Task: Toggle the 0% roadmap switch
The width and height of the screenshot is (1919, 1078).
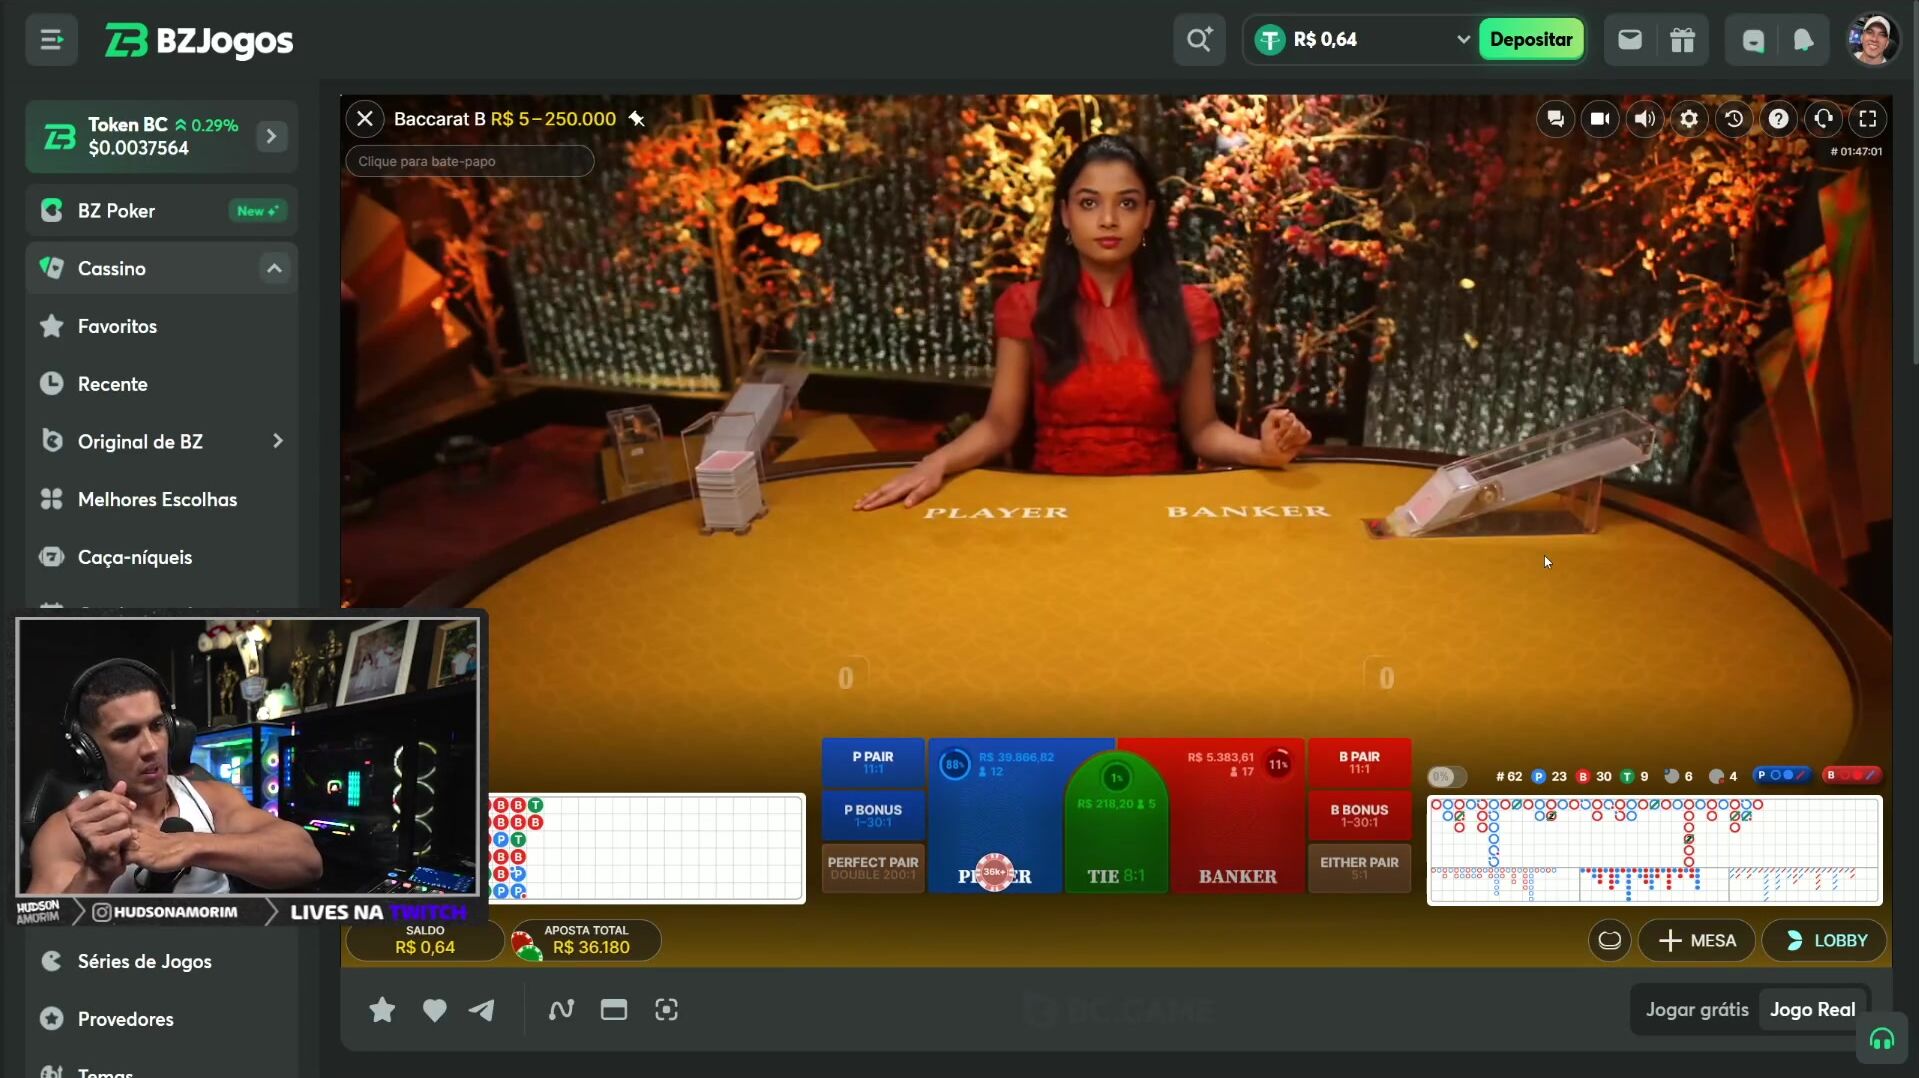Action: point(1446,776)
